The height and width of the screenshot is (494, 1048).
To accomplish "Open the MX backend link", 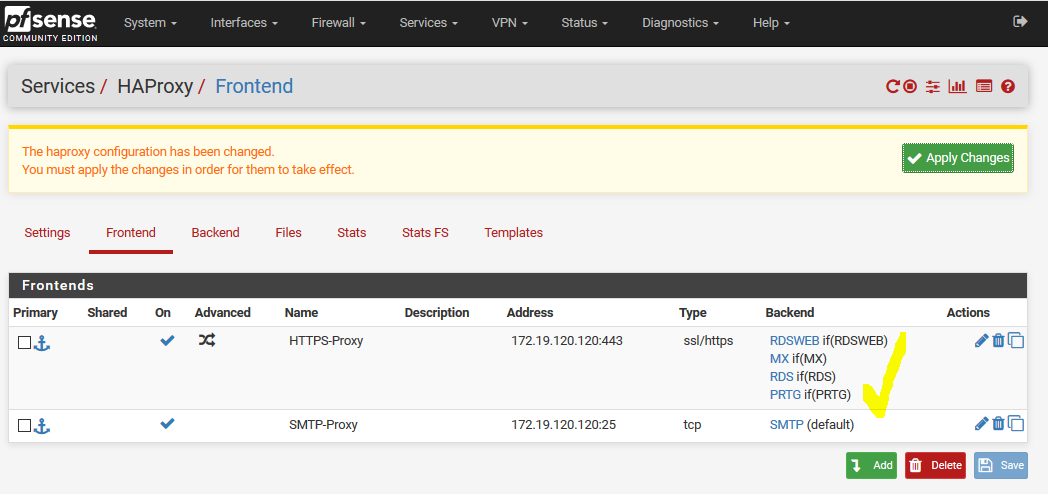I will click(779, 358).
